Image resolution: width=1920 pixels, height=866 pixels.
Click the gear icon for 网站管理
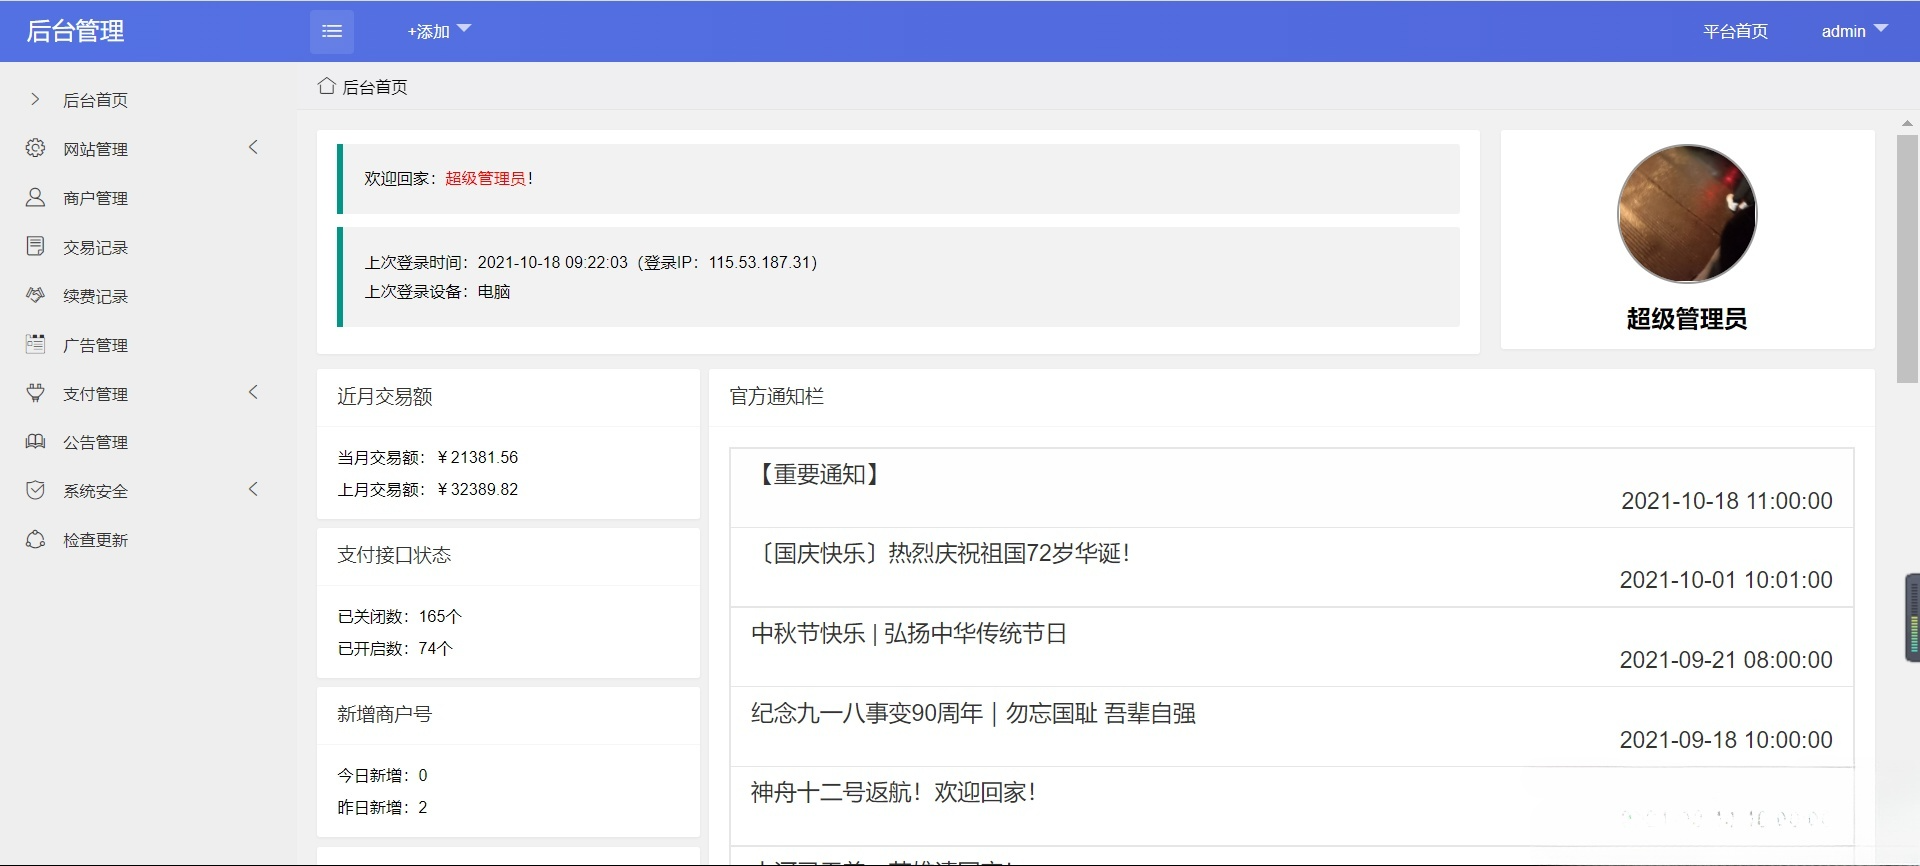click(x=36, y=148)
